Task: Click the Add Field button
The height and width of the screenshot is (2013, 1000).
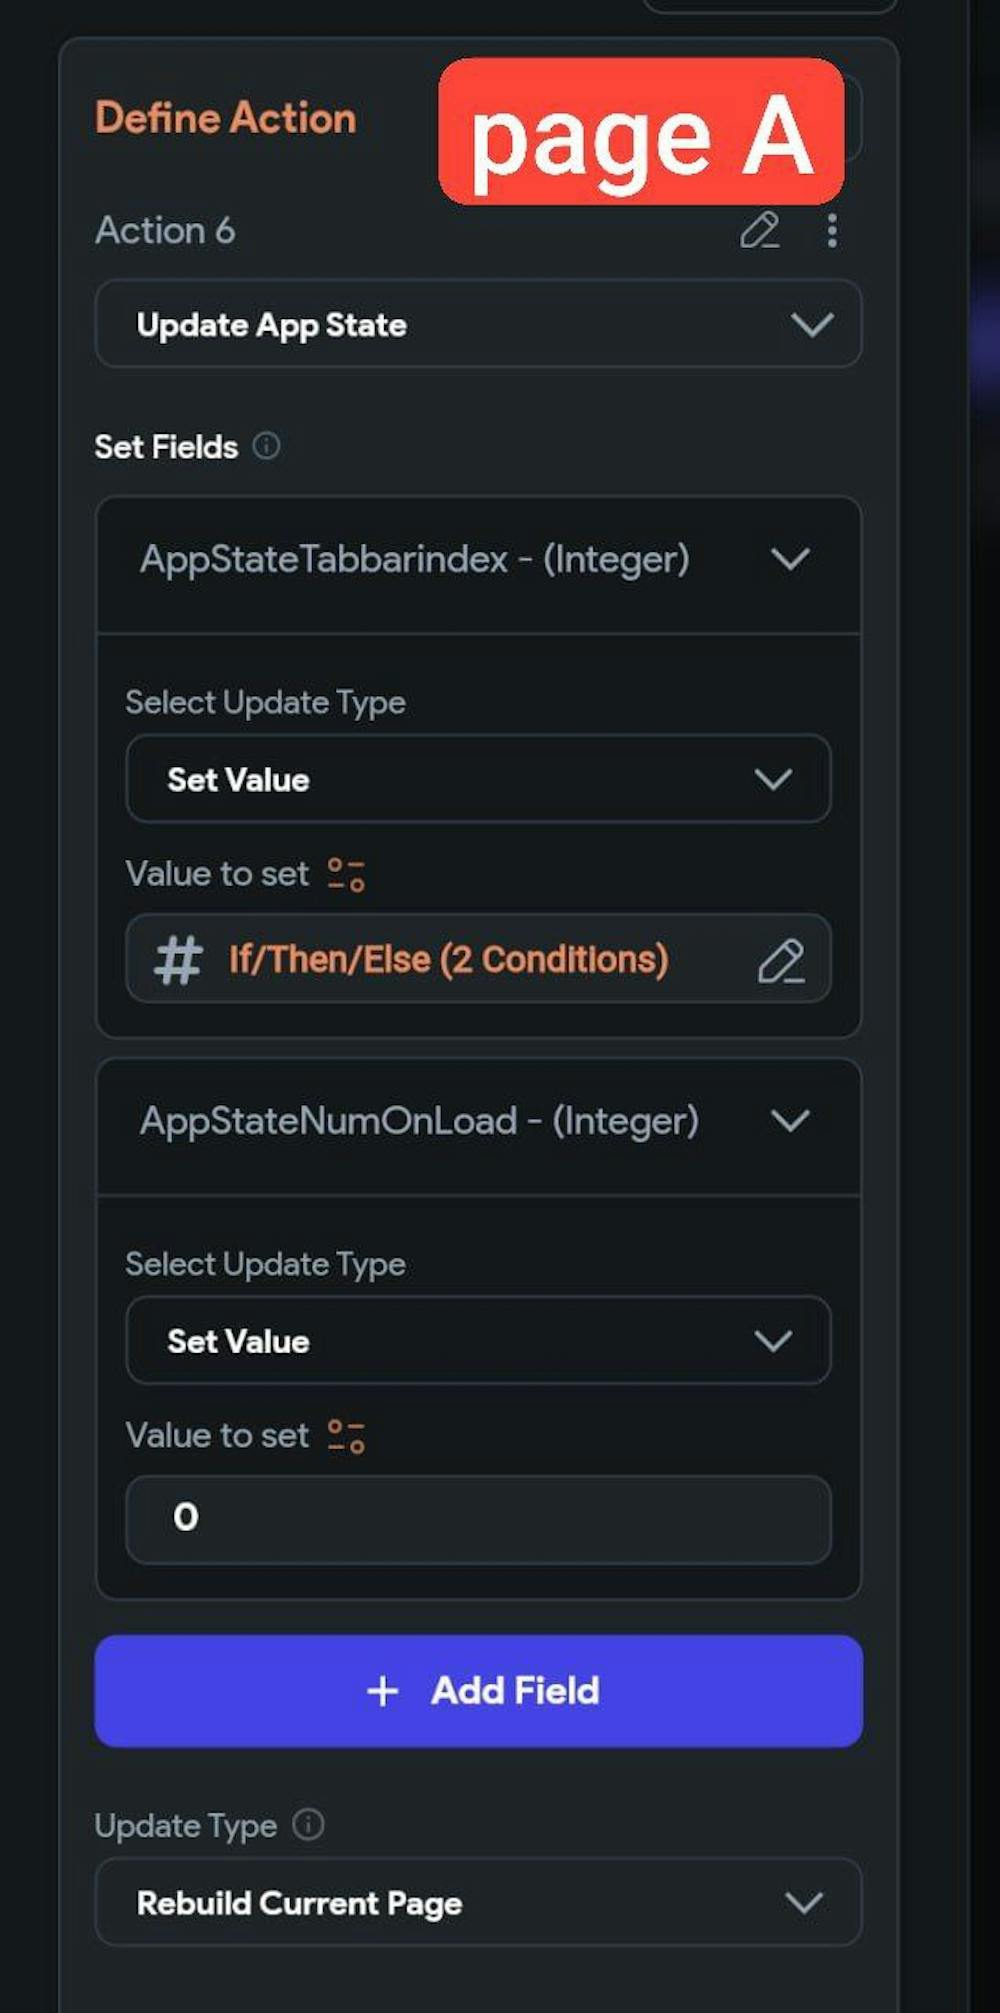Action: tap(478, 1691)
